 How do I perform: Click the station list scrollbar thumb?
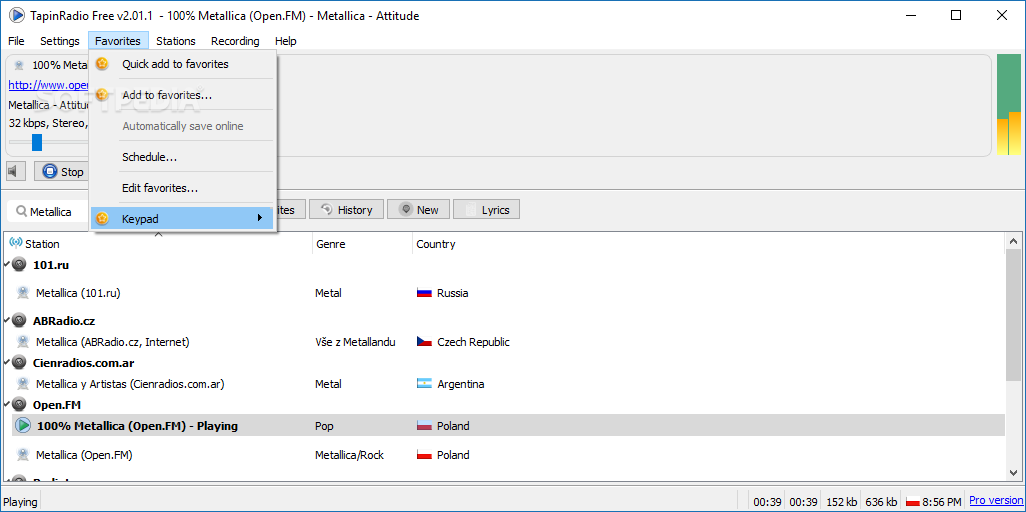(1013, 315)
